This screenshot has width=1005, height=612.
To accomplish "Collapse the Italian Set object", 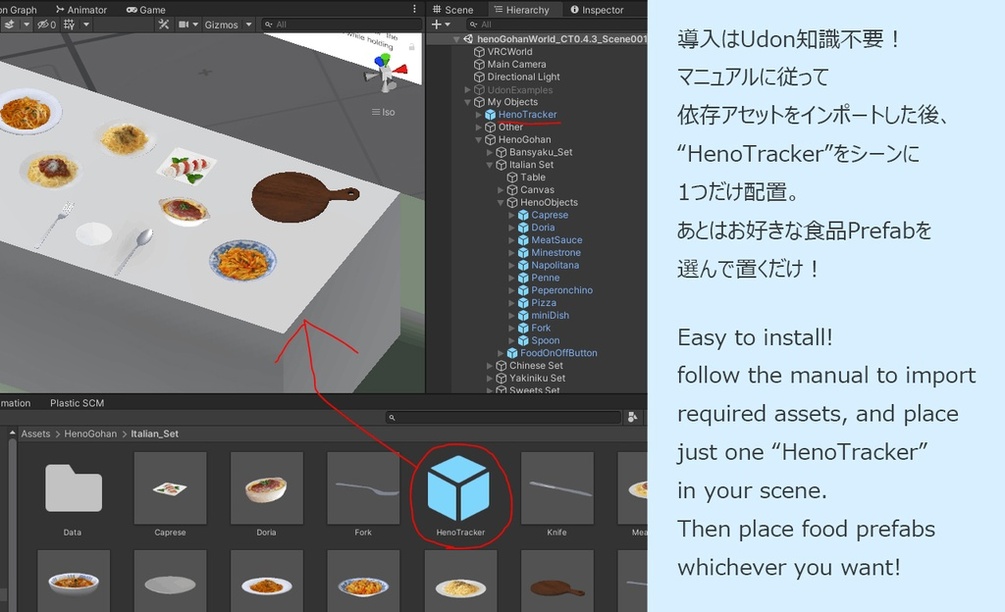I will click(490, 165).
